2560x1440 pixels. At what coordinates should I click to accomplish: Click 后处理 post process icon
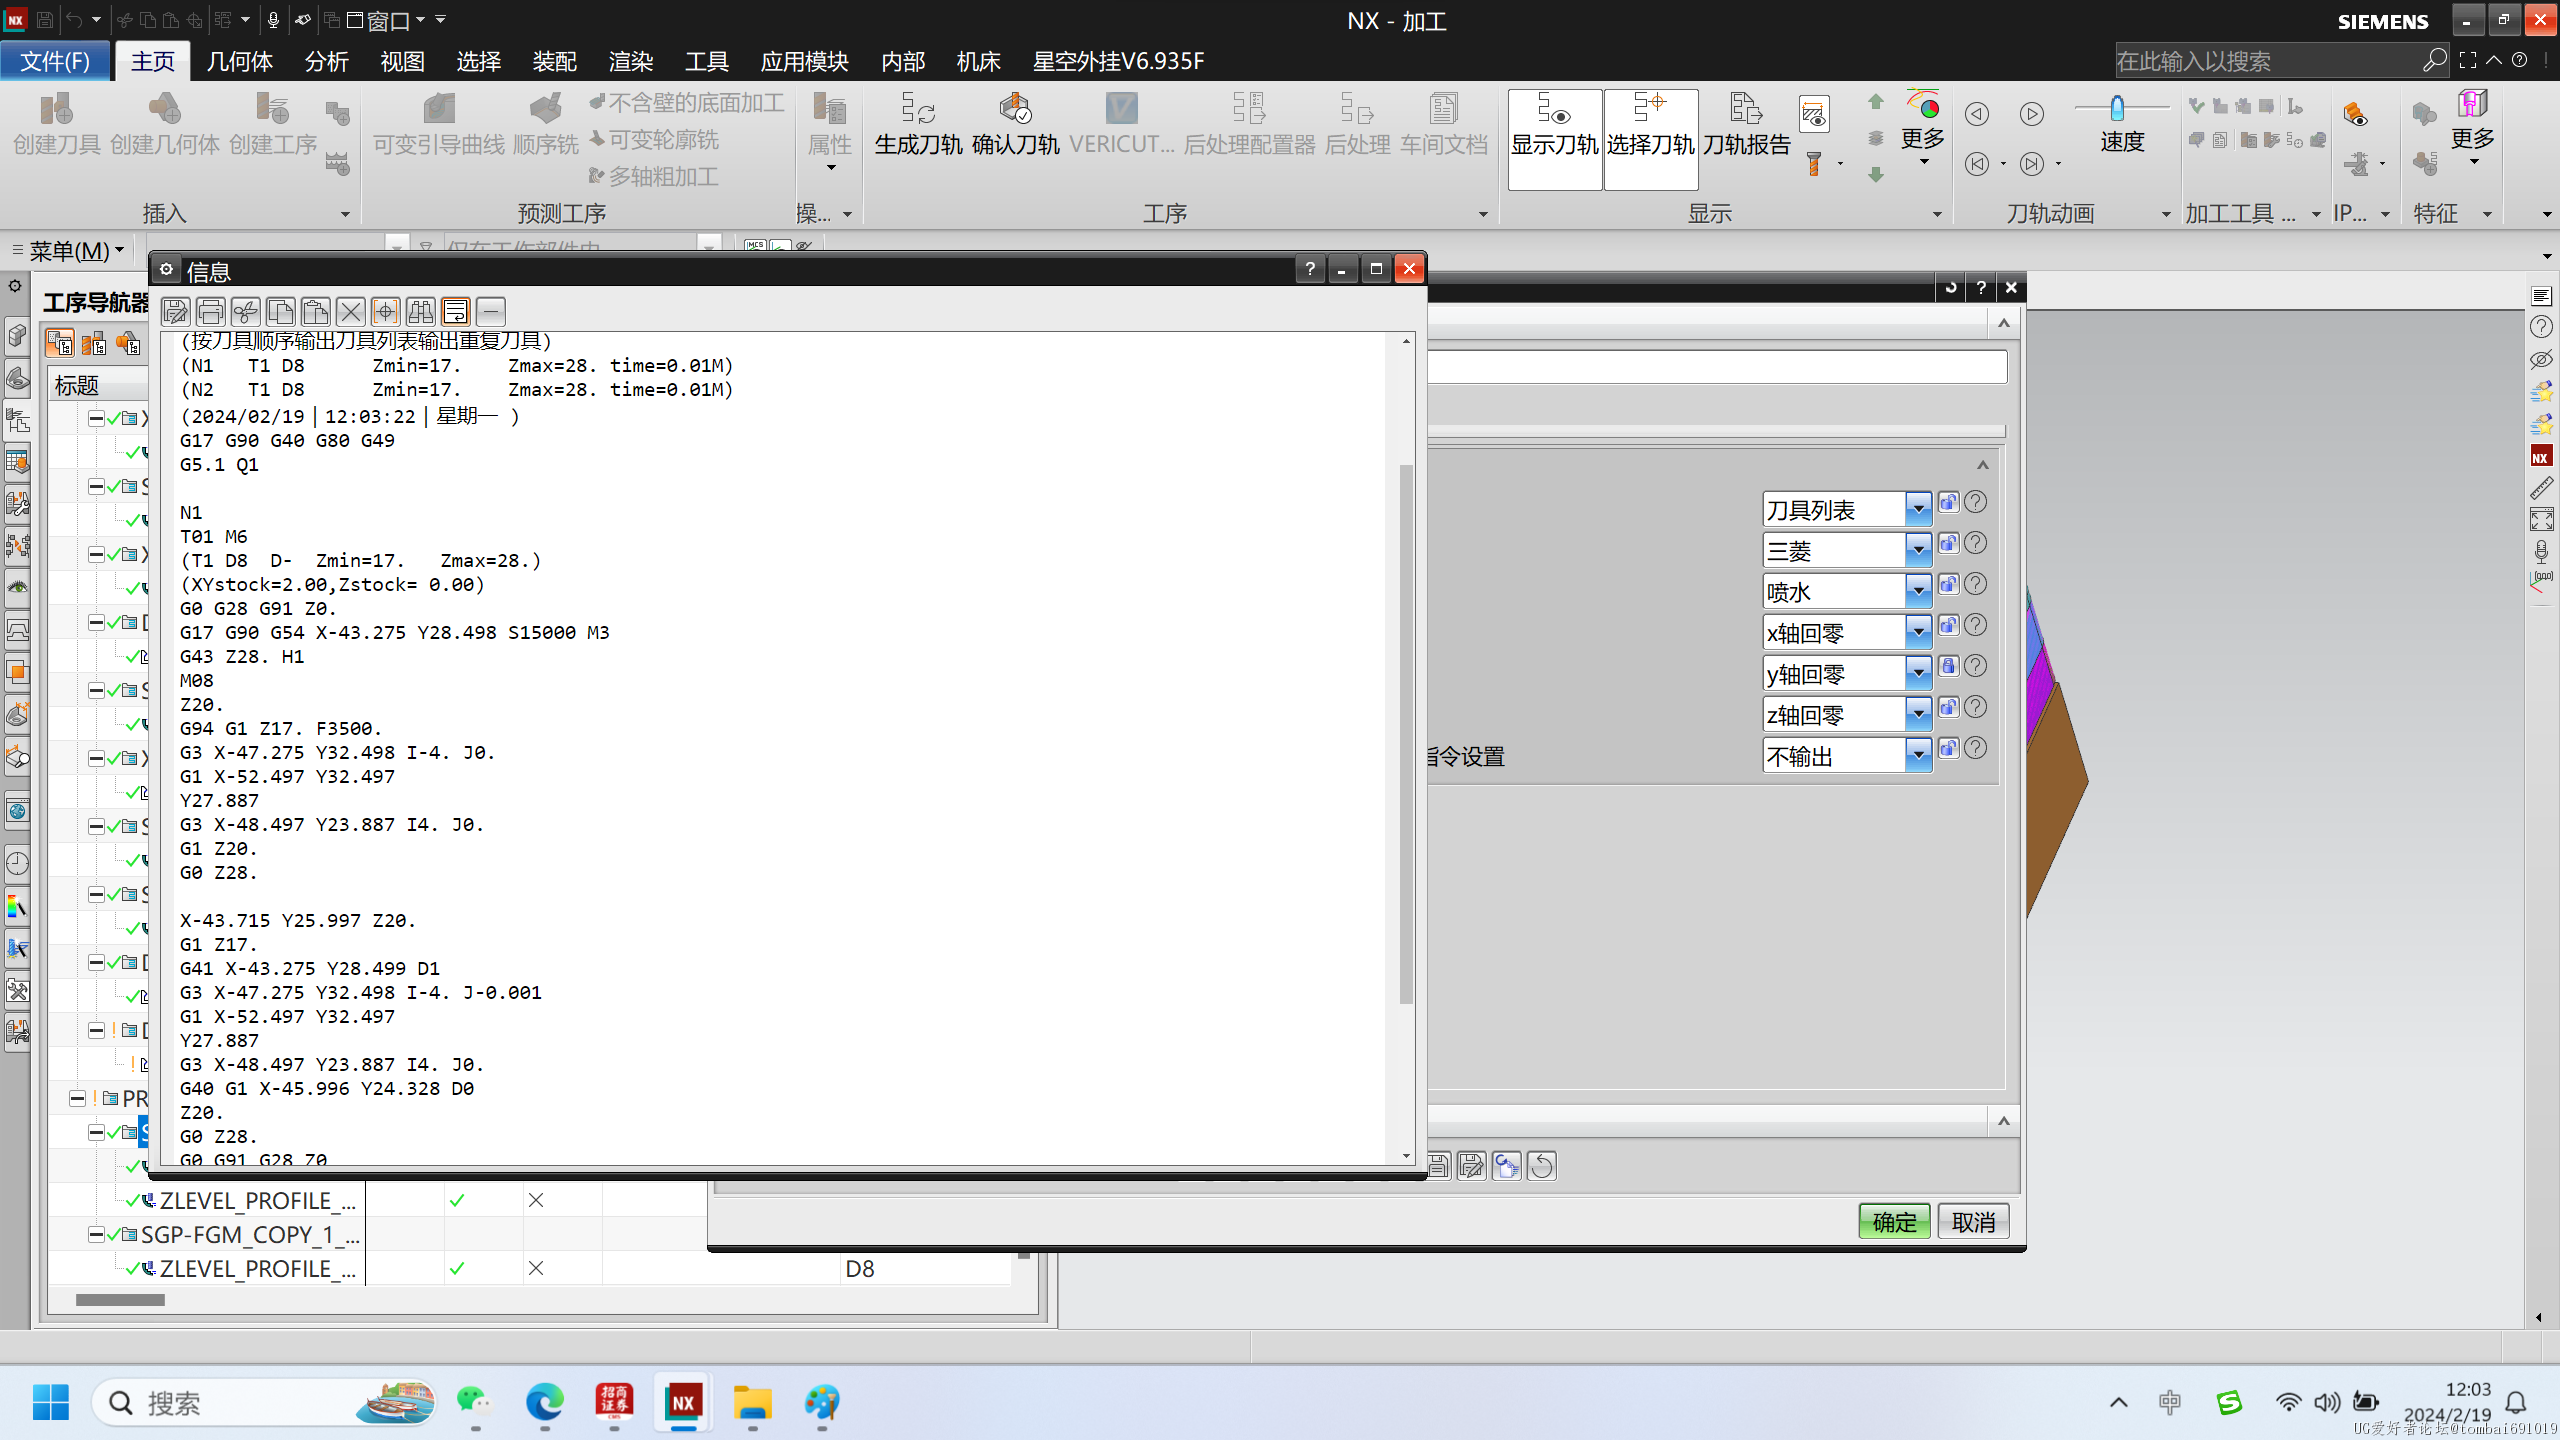(1357, 125)
